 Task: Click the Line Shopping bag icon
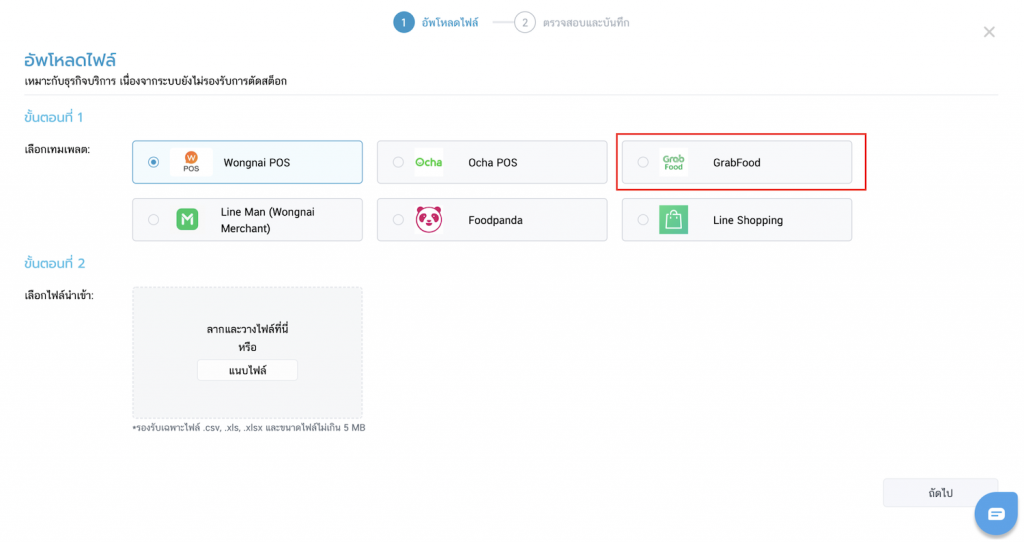(x=673, y=219)
